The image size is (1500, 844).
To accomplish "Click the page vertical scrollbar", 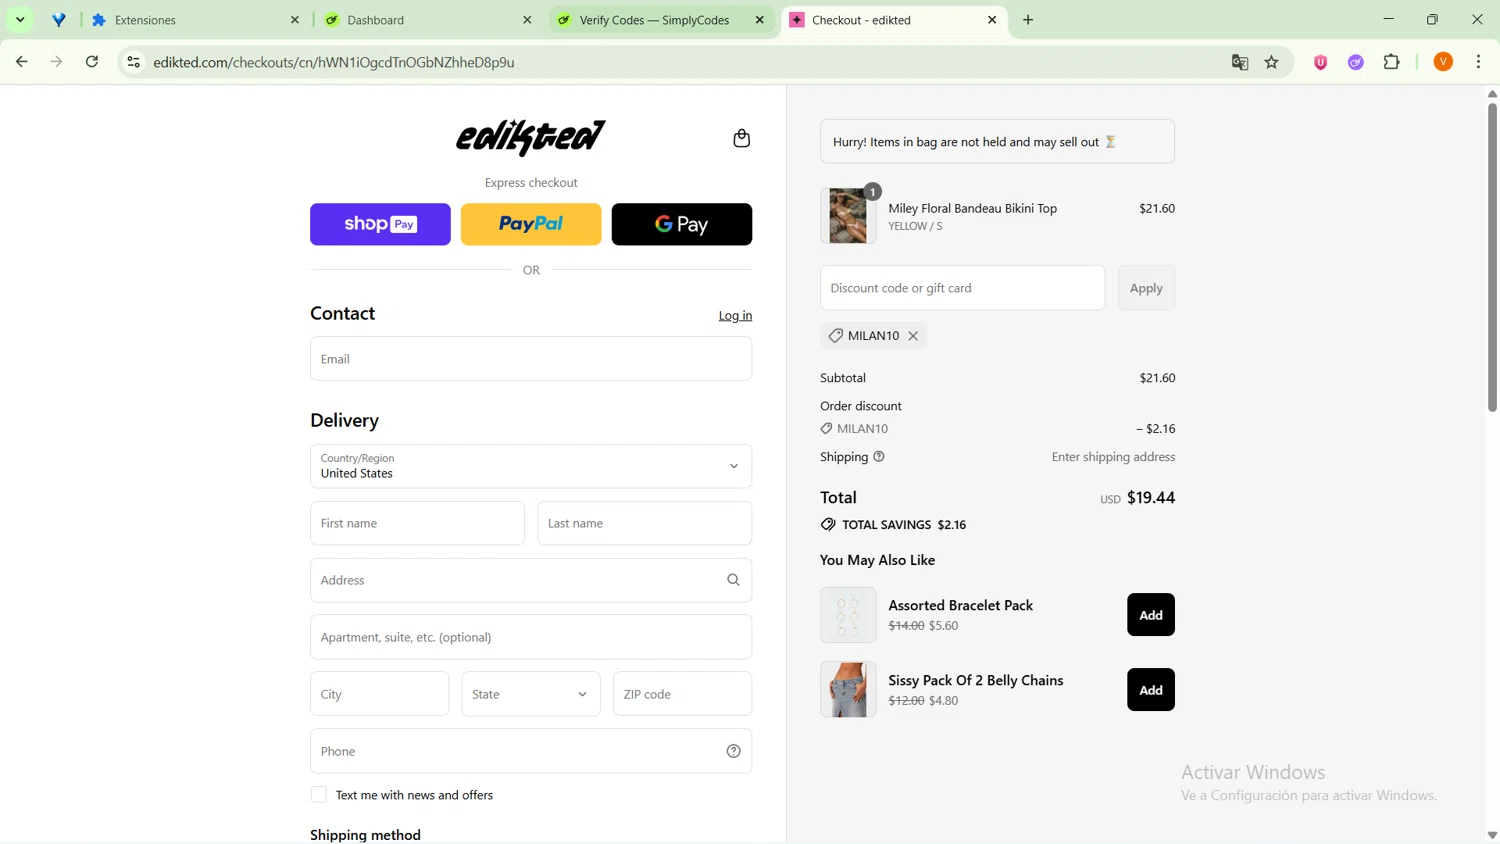I will [1492, 258].
